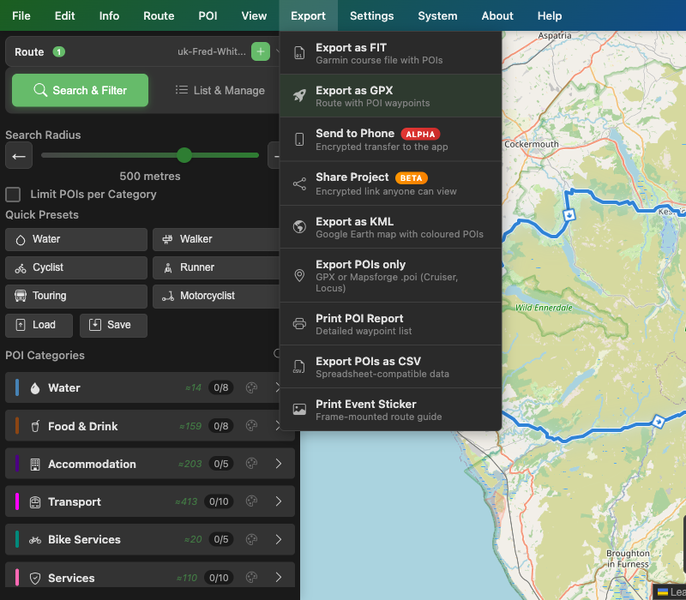The height and width of the screenshot is (600, 686).
Task: Choose Export POIs as CSV
Action: (390, 367)
